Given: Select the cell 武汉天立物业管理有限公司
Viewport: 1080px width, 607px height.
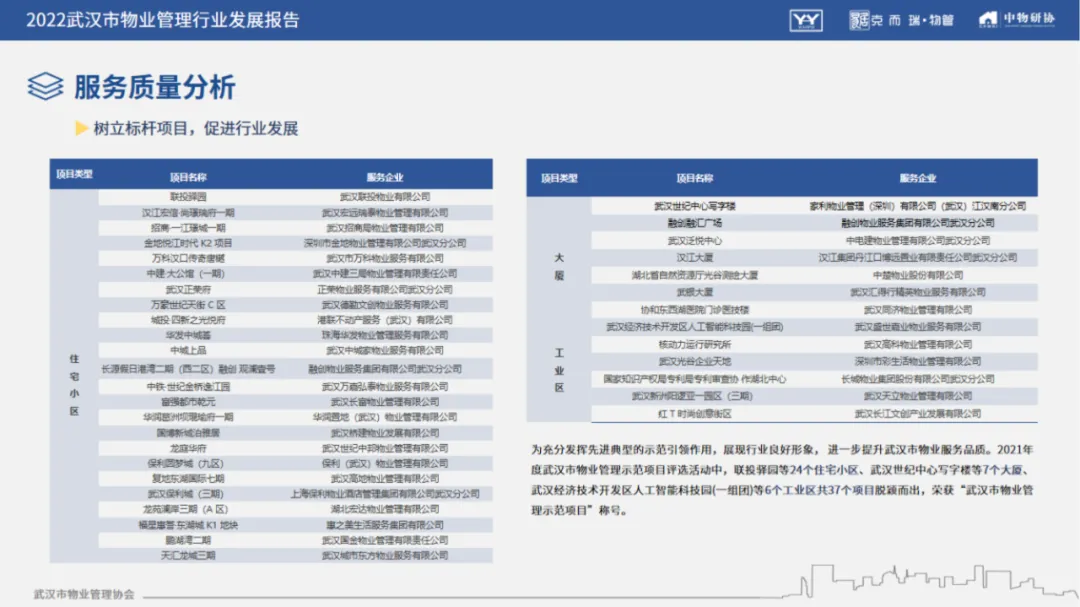Looking at the screenshot, I should click(917, 396).
